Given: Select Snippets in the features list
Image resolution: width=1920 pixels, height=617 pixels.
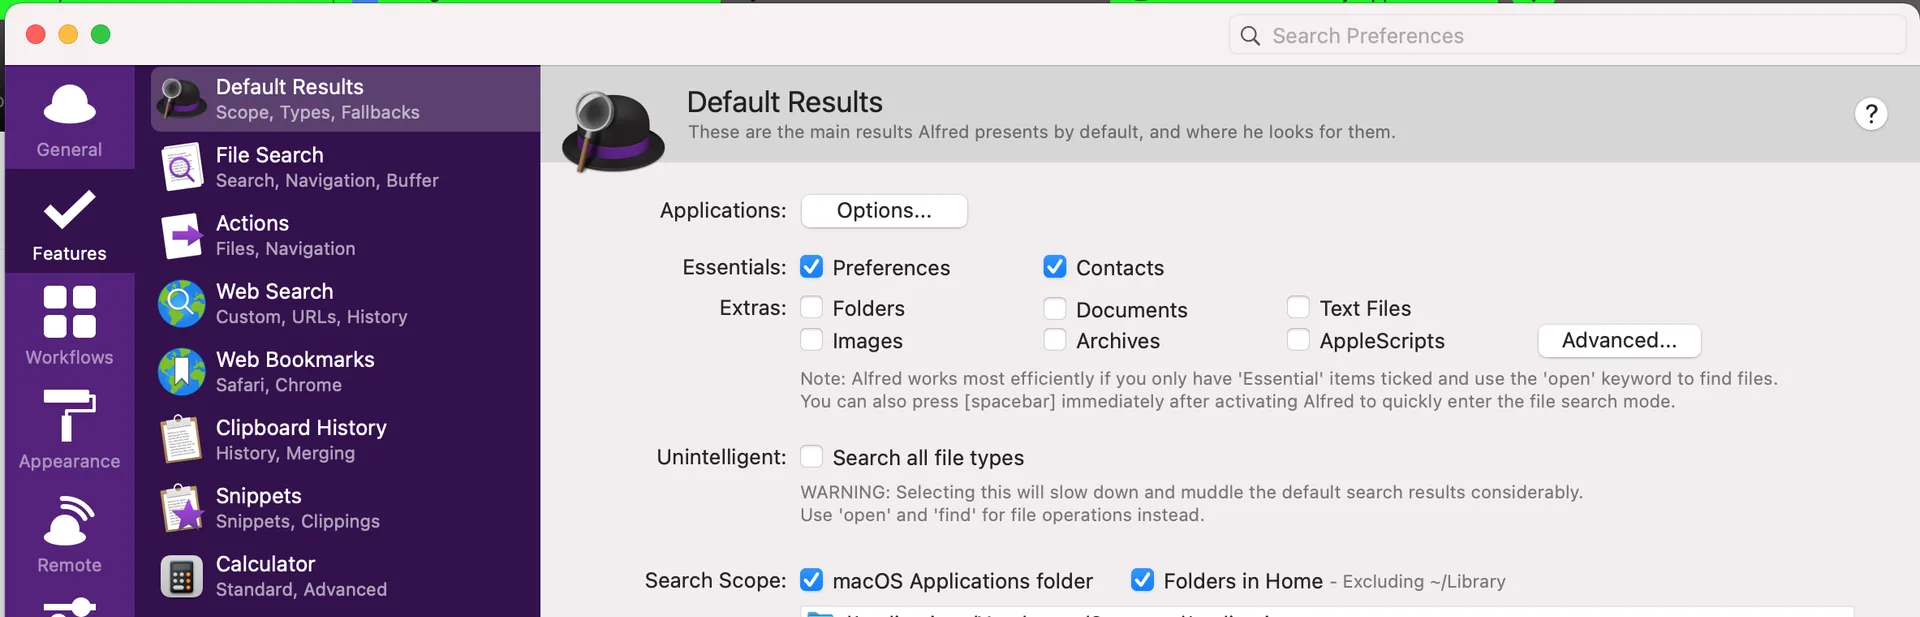Looking at the screenshot, I should pyautogui.click(x=346, y=508).
